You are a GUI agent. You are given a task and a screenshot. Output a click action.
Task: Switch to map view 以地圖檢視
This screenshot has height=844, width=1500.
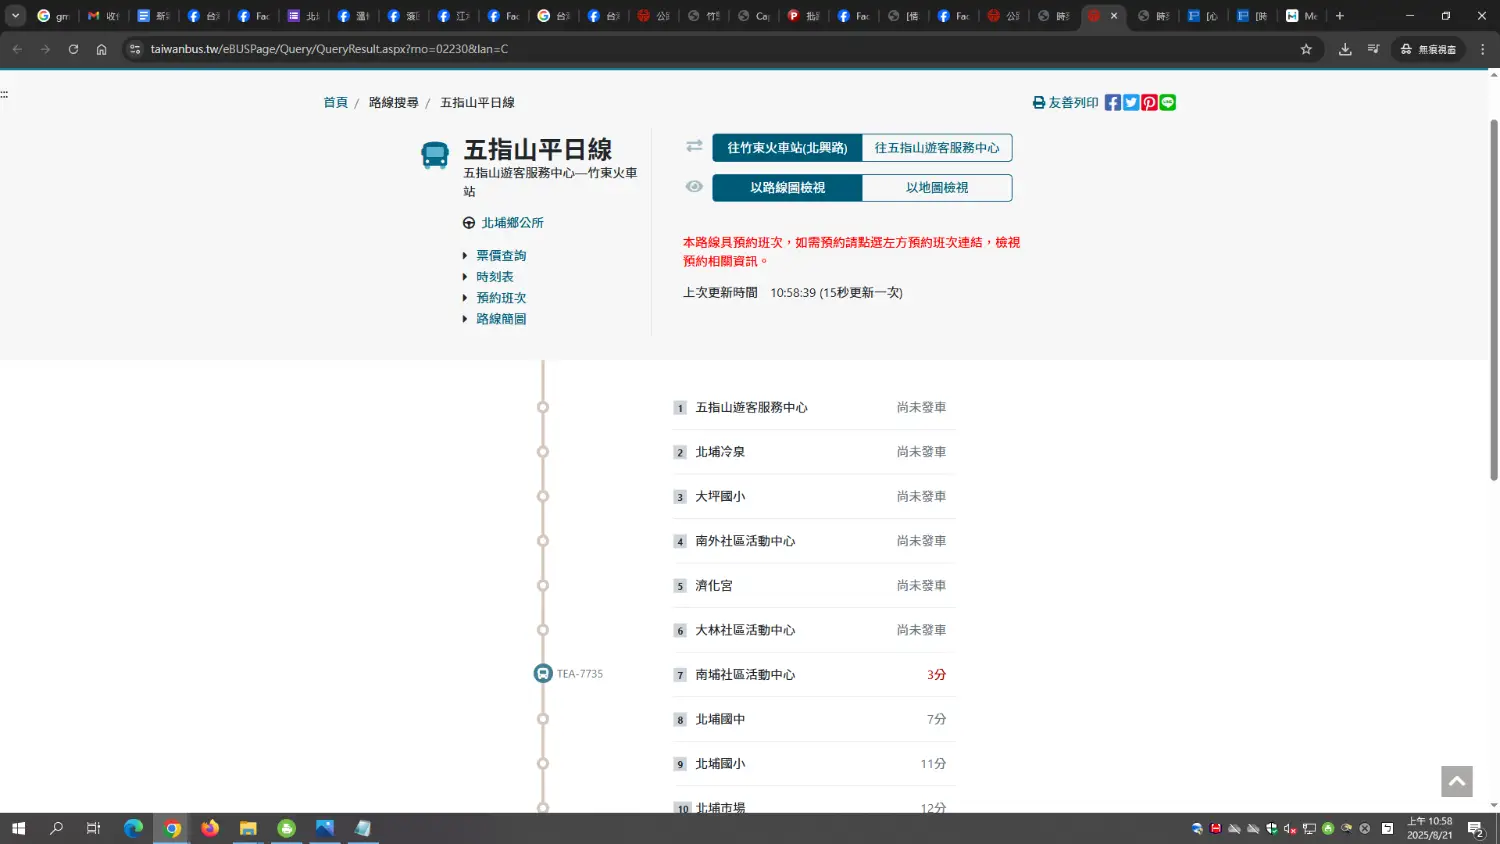tap(937, 188)
